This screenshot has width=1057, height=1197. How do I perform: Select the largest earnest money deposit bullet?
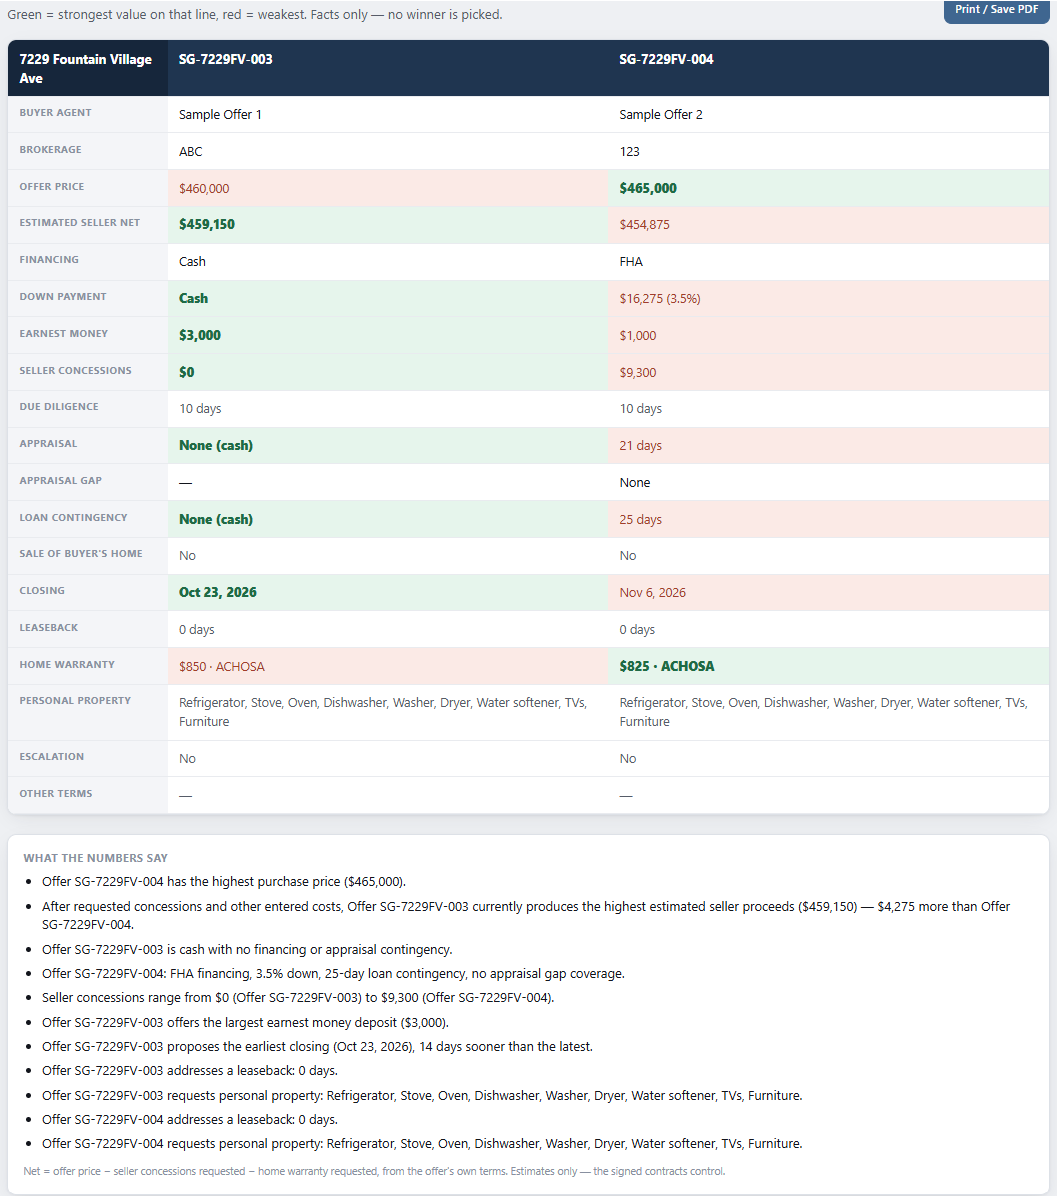(245, 1023)
